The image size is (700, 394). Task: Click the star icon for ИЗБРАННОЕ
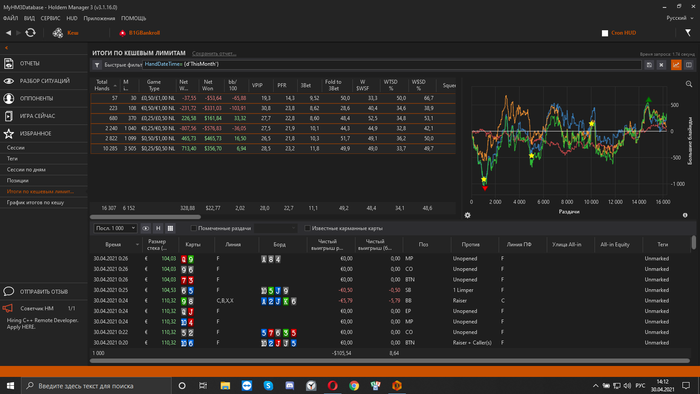pos(8,133)
